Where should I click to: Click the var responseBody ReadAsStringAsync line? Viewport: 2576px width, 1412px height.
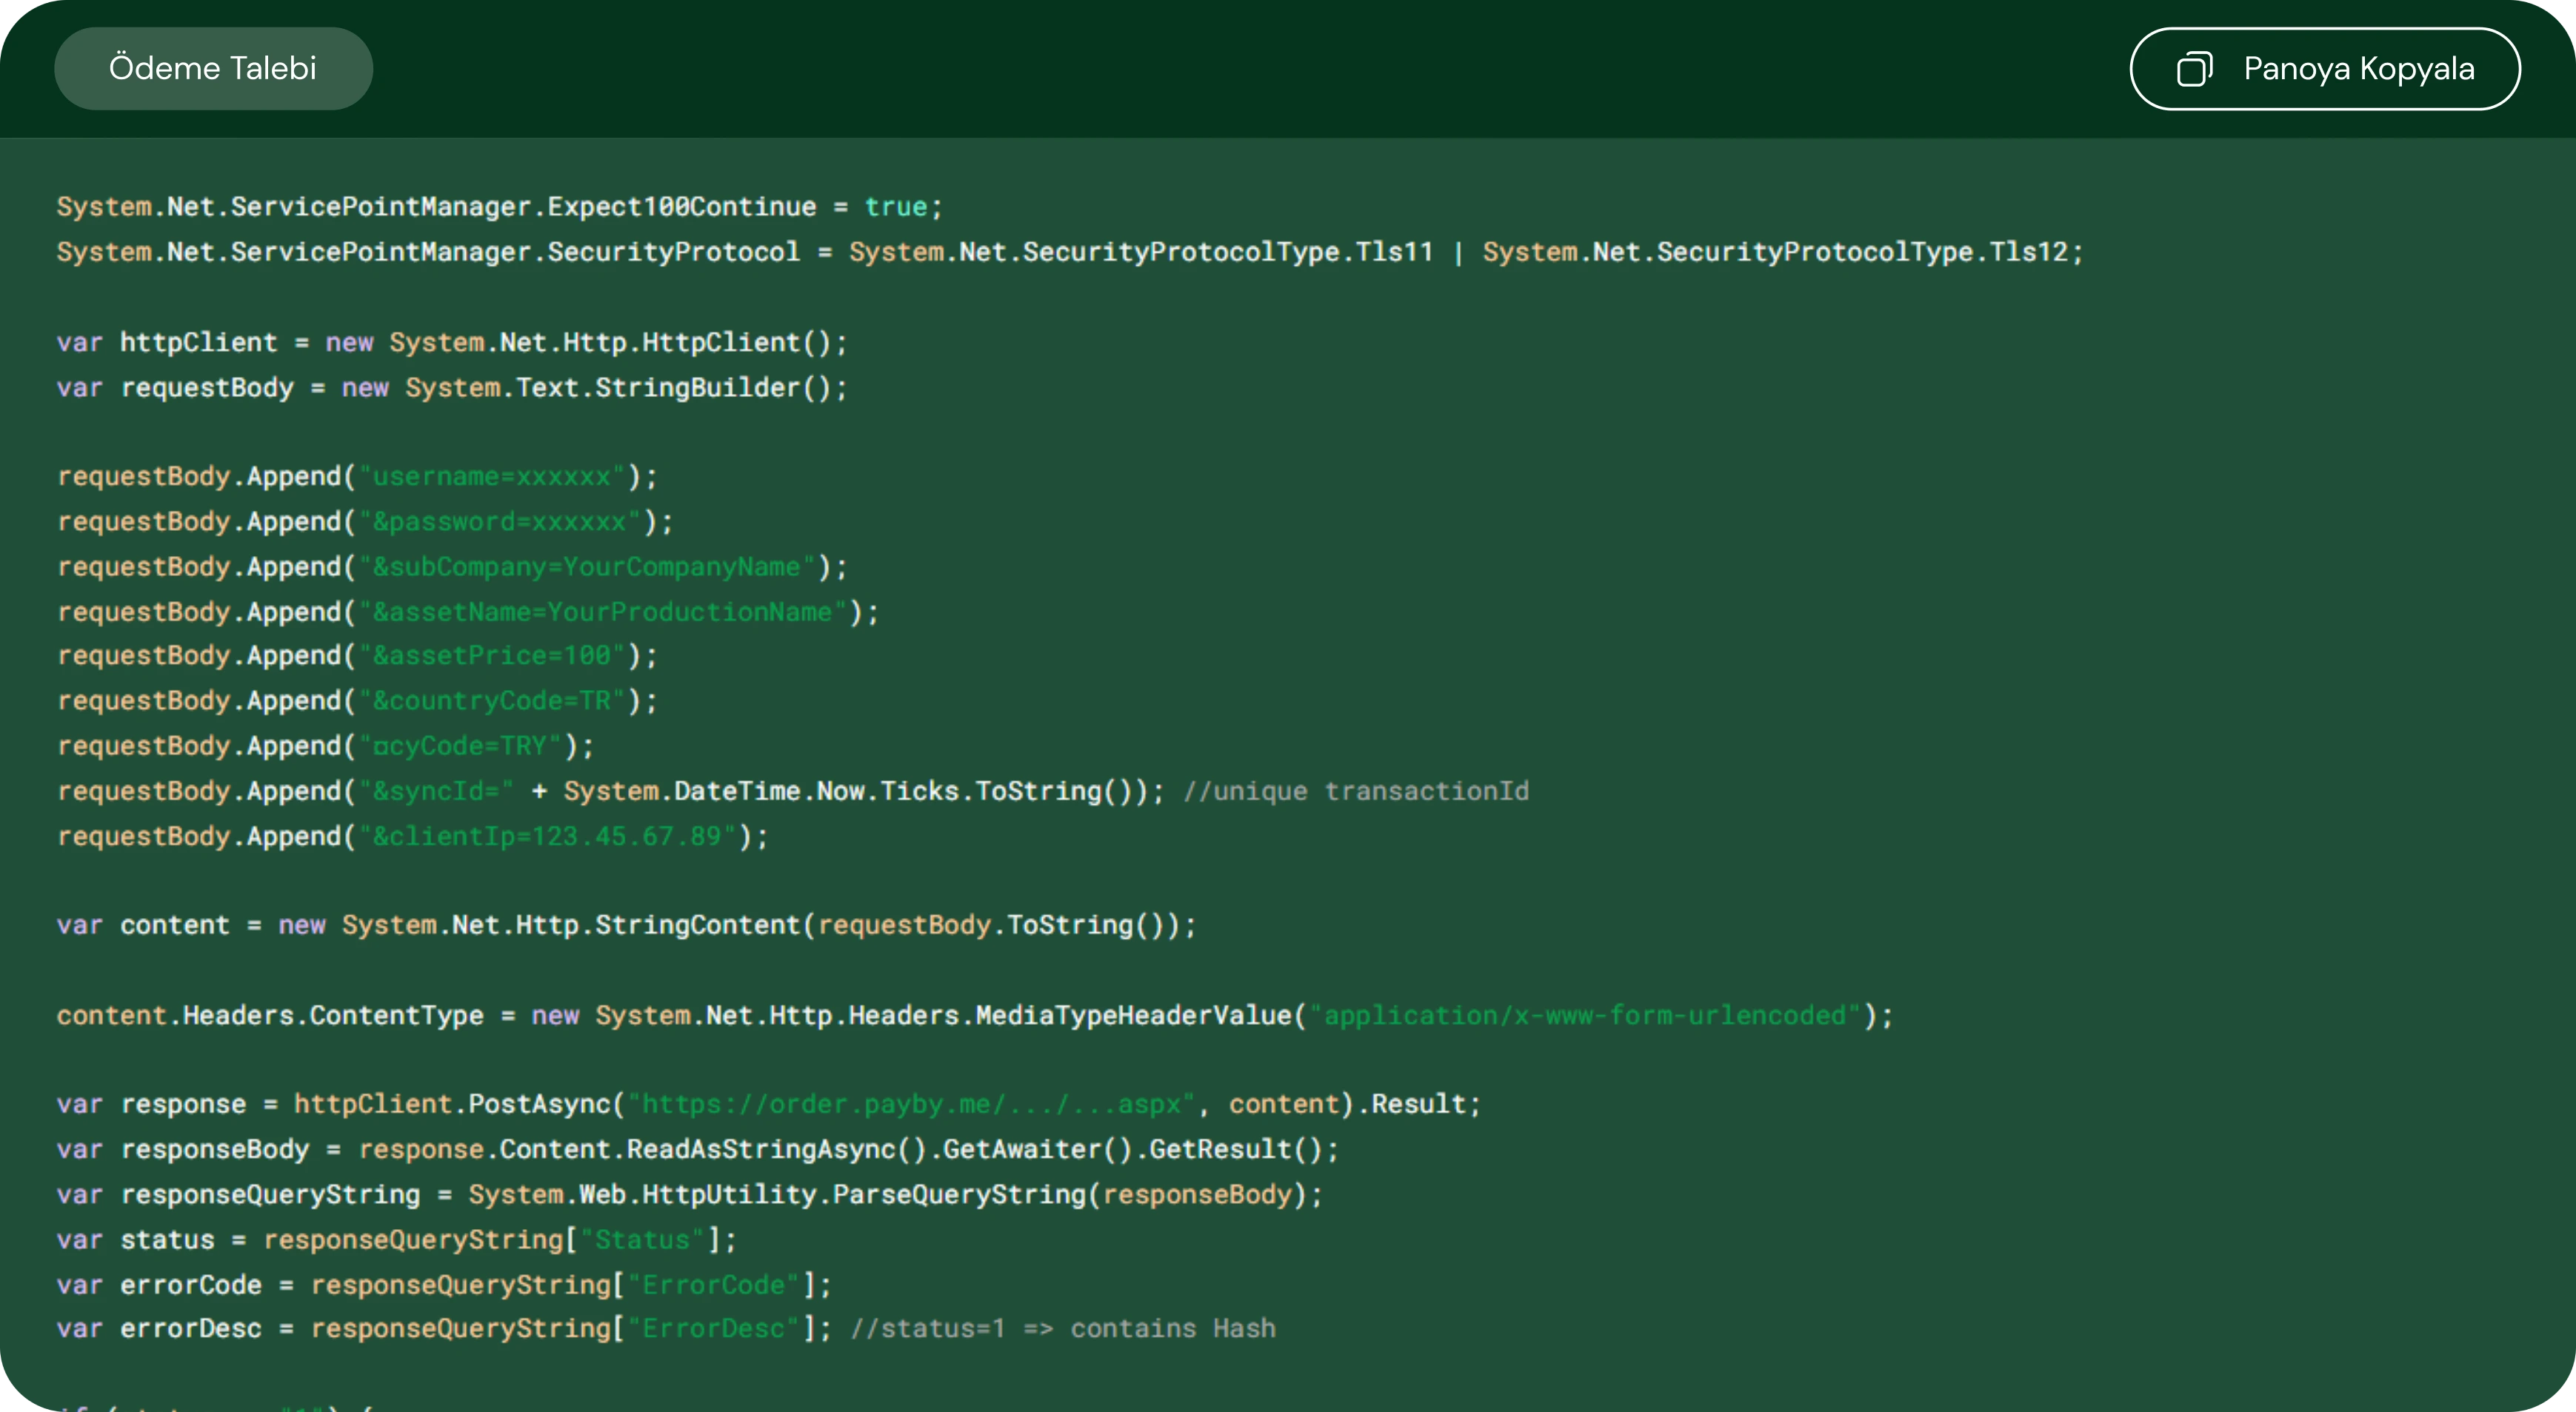point(697,1149)
